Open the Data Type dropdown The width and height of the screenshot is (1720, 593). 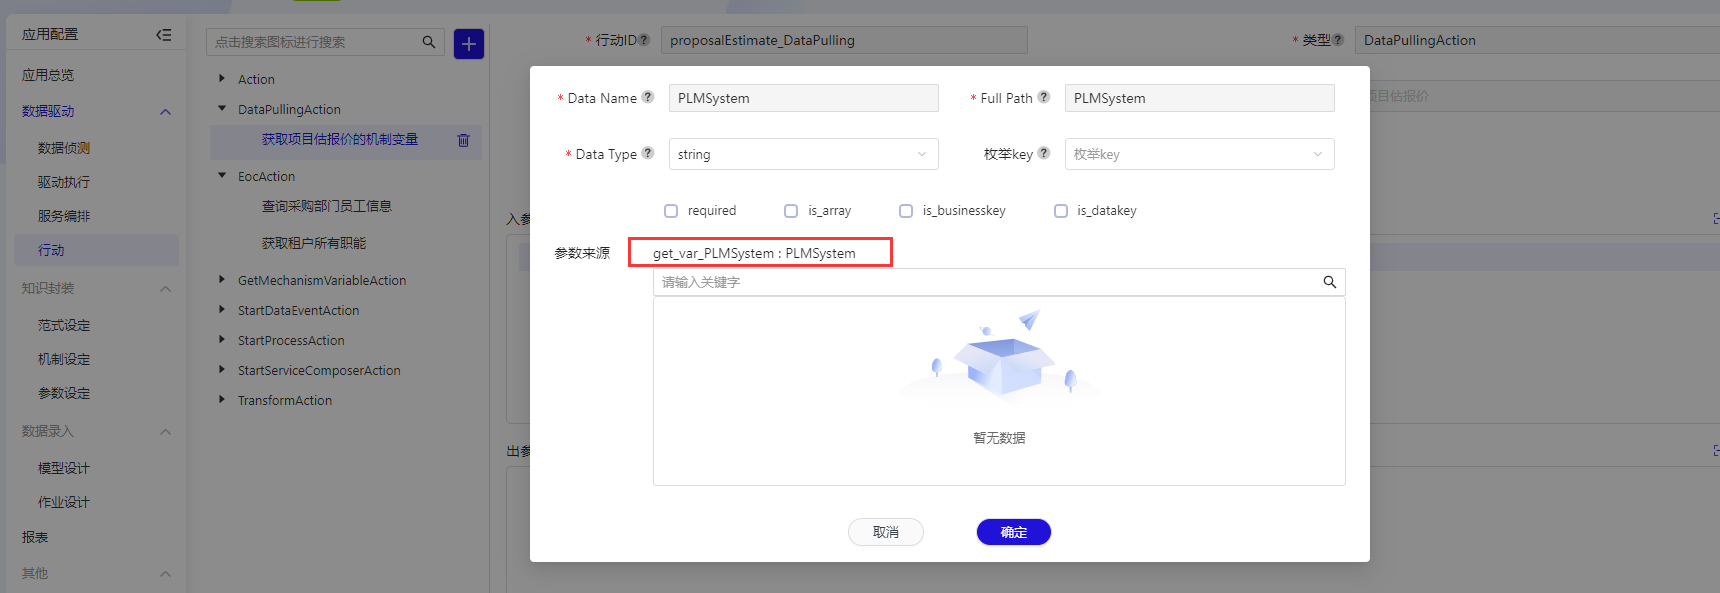(804, 154)
